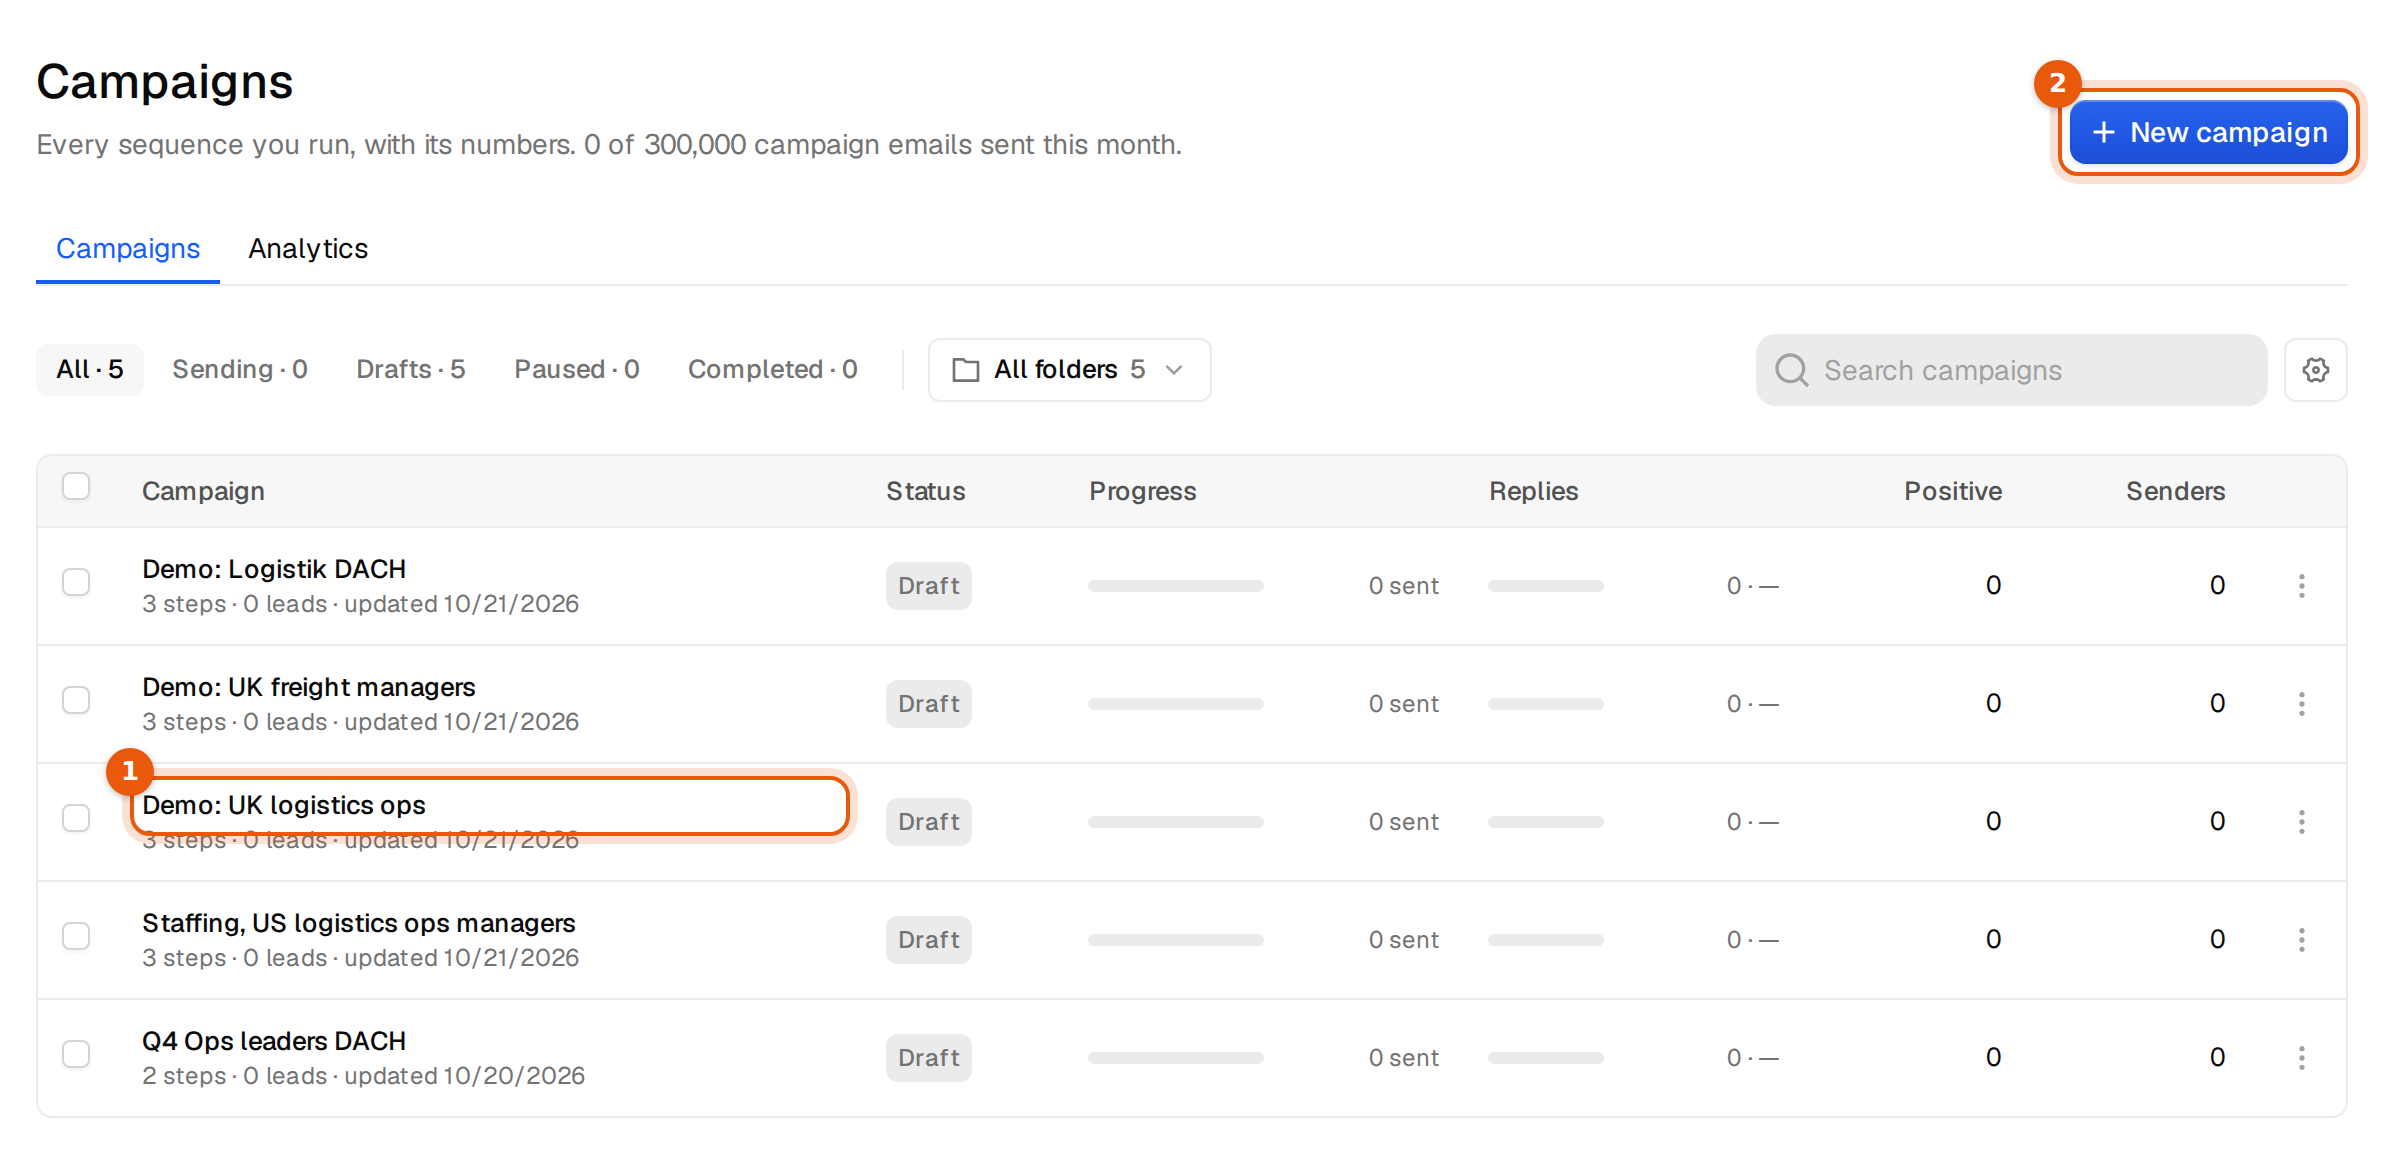Check the Q4 Ops leaders DACH checkbox
Screen dimensions: 2384x1160
click(76, 1054)
